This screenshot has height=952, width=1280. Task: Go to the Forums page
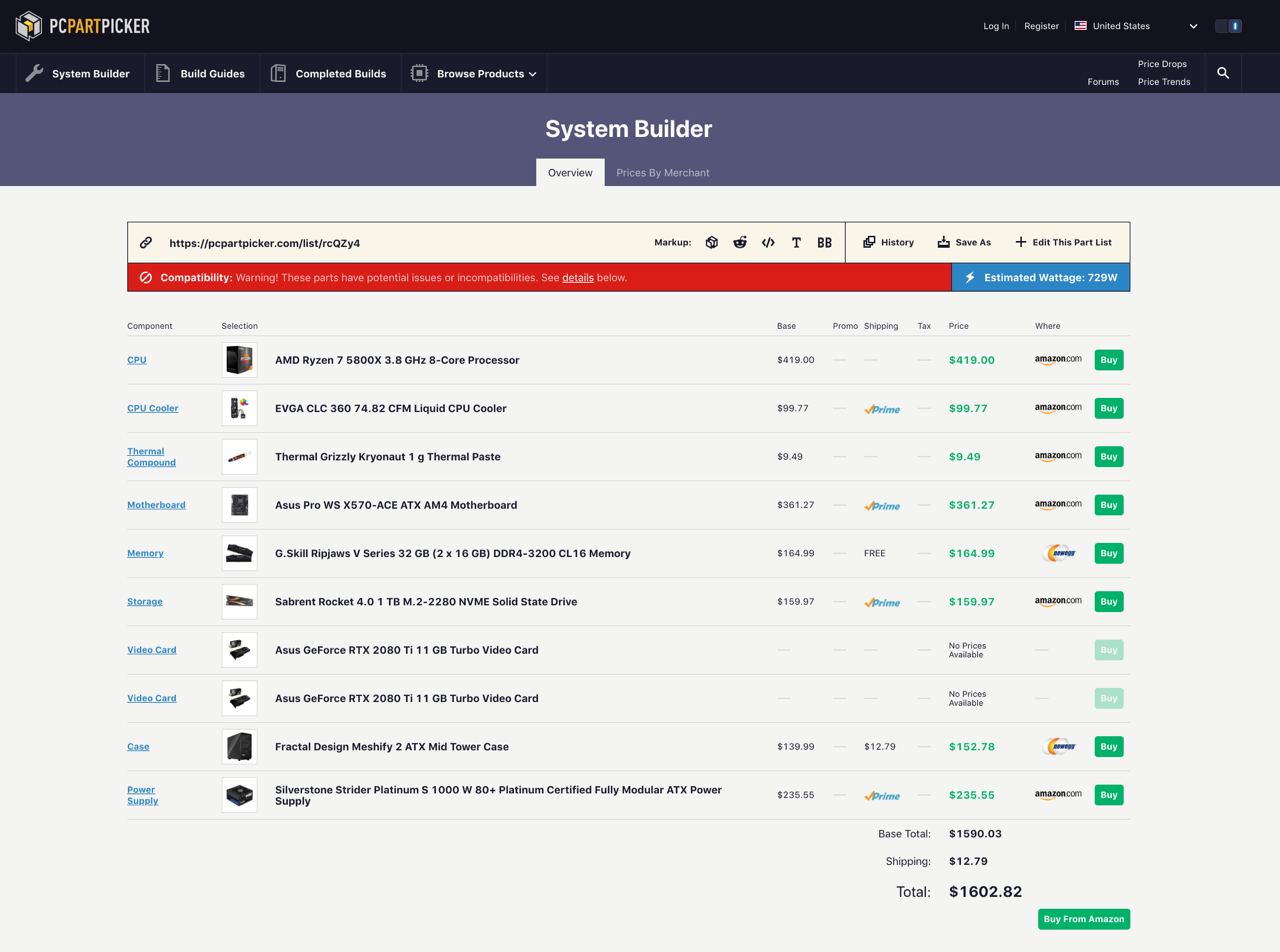[1103, 82]
